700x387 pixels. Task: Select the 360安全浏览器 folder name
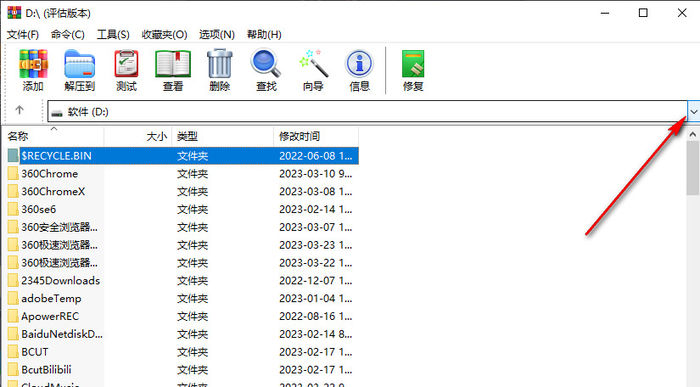pyautogui.click(x=59, y=227)
